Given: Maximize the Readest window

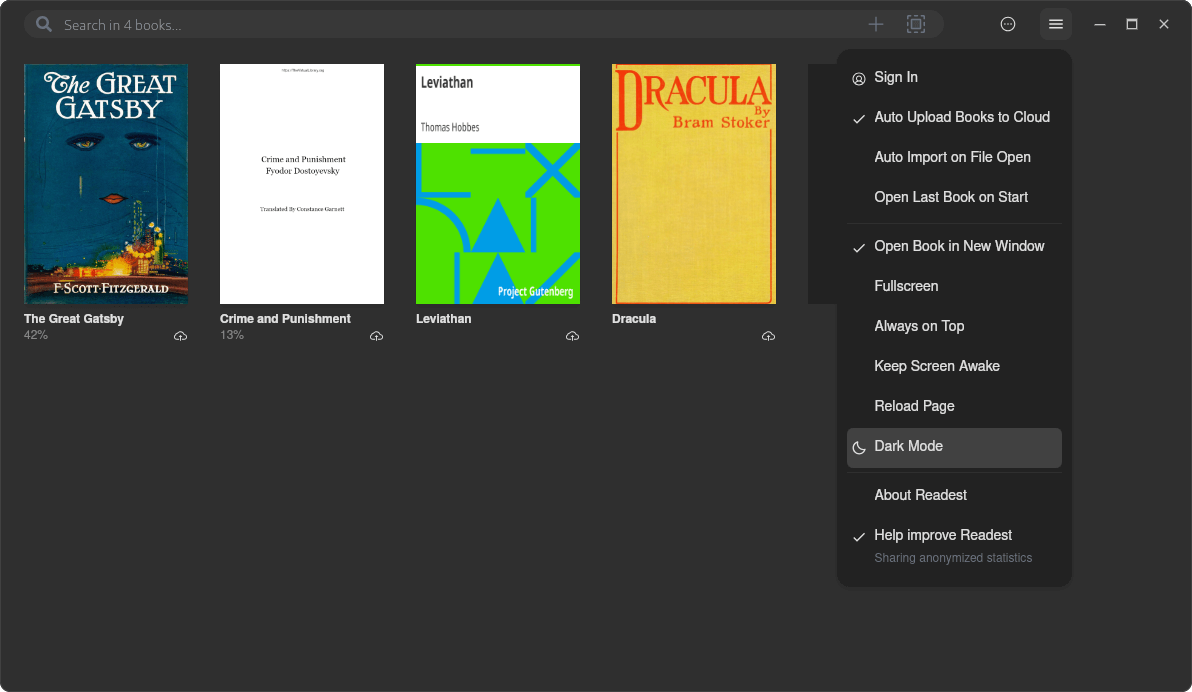Looking at the screenshot, I should click(1132, 24).
